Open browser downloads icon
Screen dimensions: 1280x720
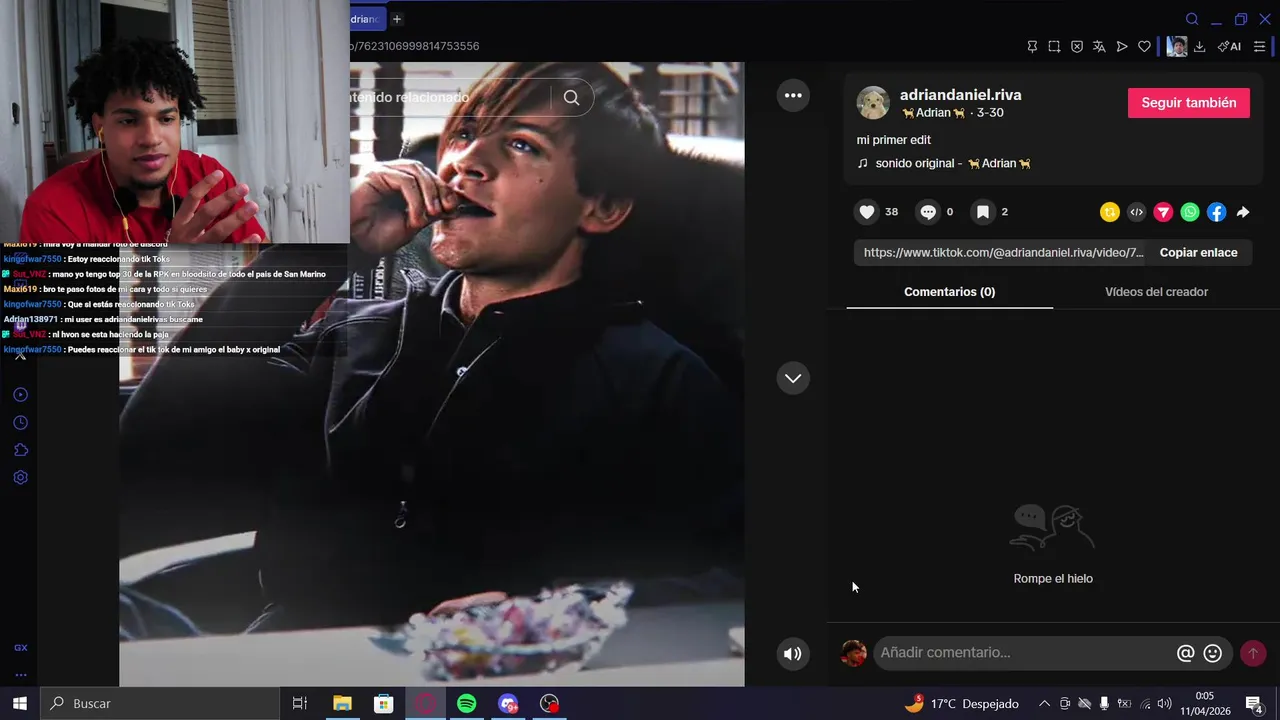(x=1200, y=46)
